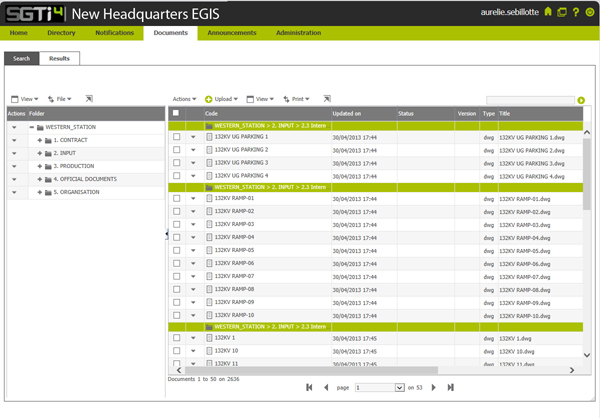Check the box for 132KV UG PARKING 2
This screenshot has height=418, width=600.
pyautogui.click(x=177, y=149)
